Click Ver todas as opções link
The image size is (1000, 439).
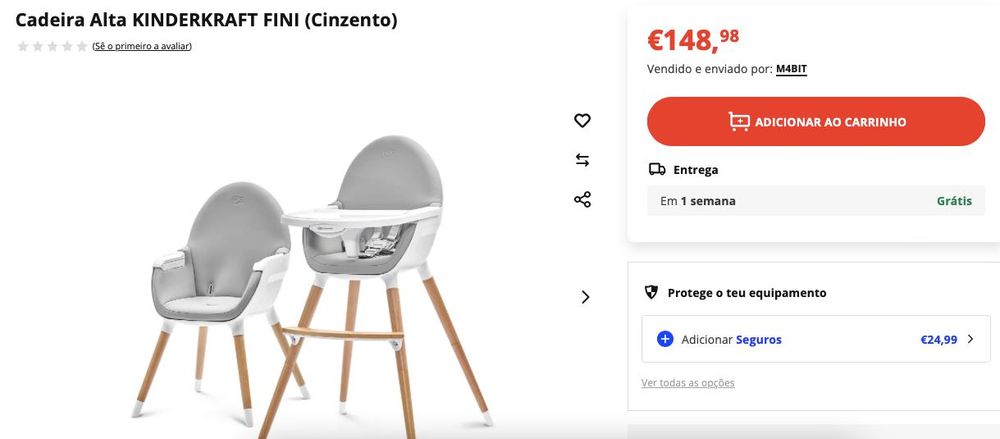coord(688,383)
